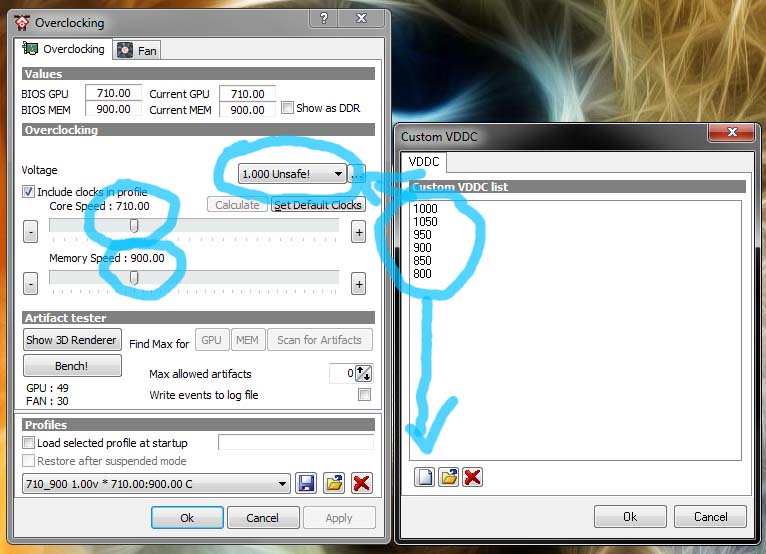Select 950 in the Custom VDDC list
This screenshot has height=554, width=766.
[x=423, y=235]
